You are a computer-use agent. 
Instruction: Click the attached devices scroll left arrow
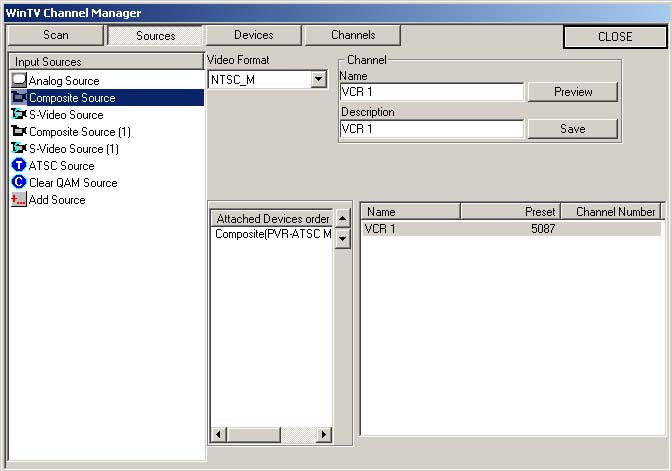tap(219, 435)
